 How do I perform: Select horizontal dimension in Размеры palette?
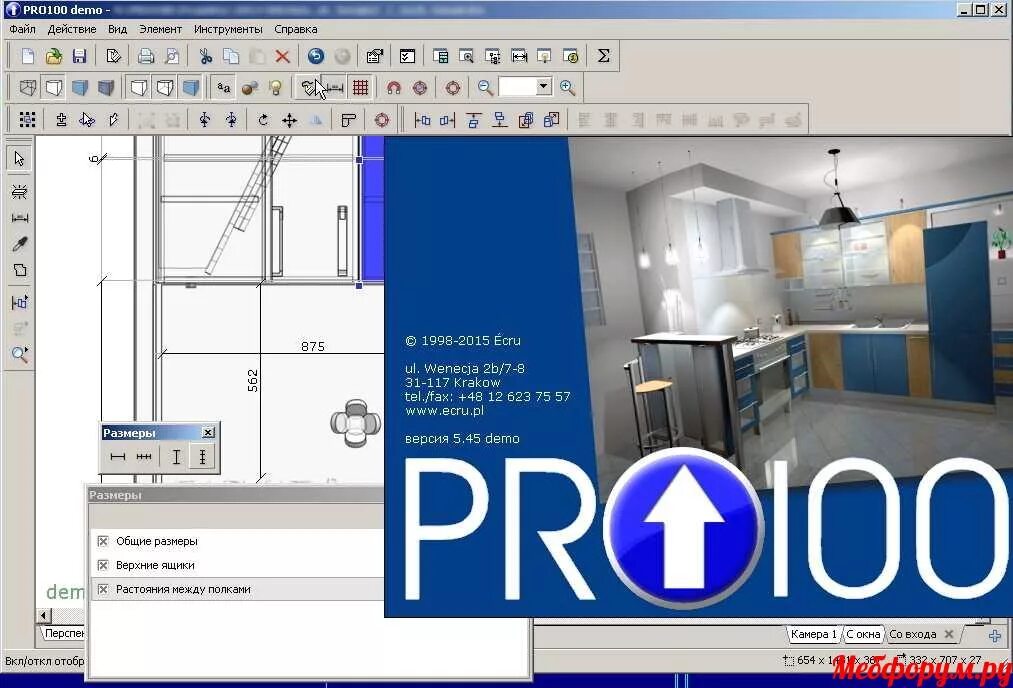(118, 457)
